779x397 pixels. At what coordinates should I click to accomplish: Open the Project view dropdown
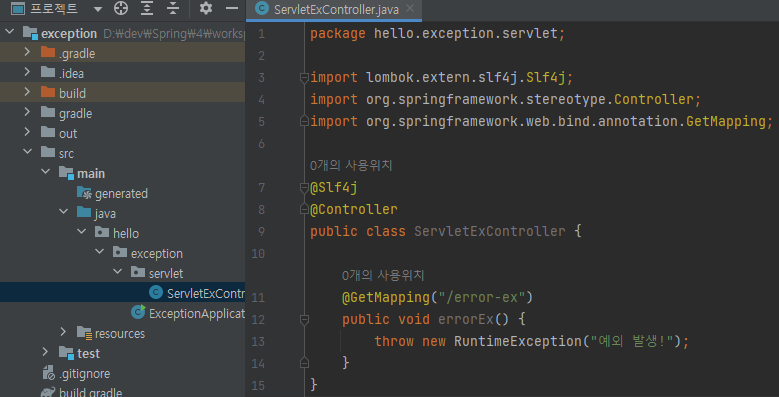coord(97,9)
